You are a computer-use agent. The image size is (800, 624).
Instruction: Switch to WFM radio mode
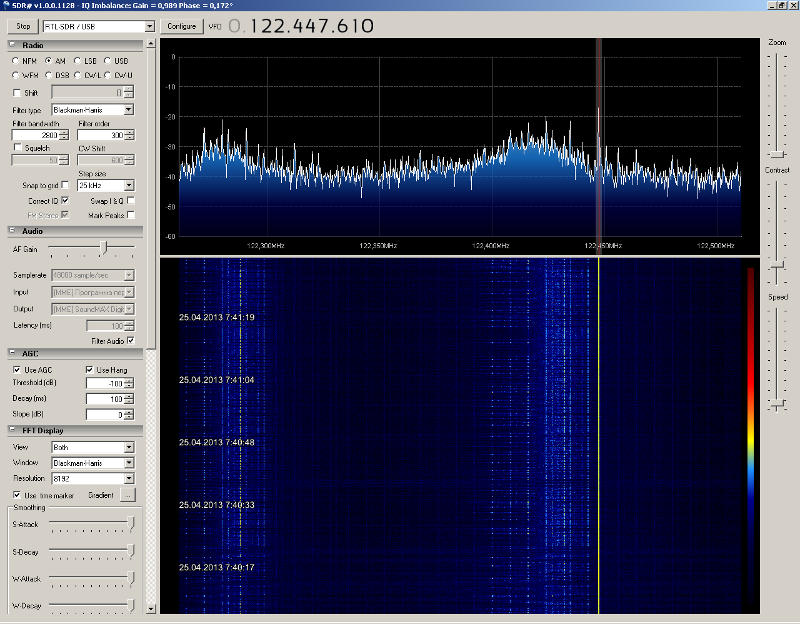tap(17, 75)
